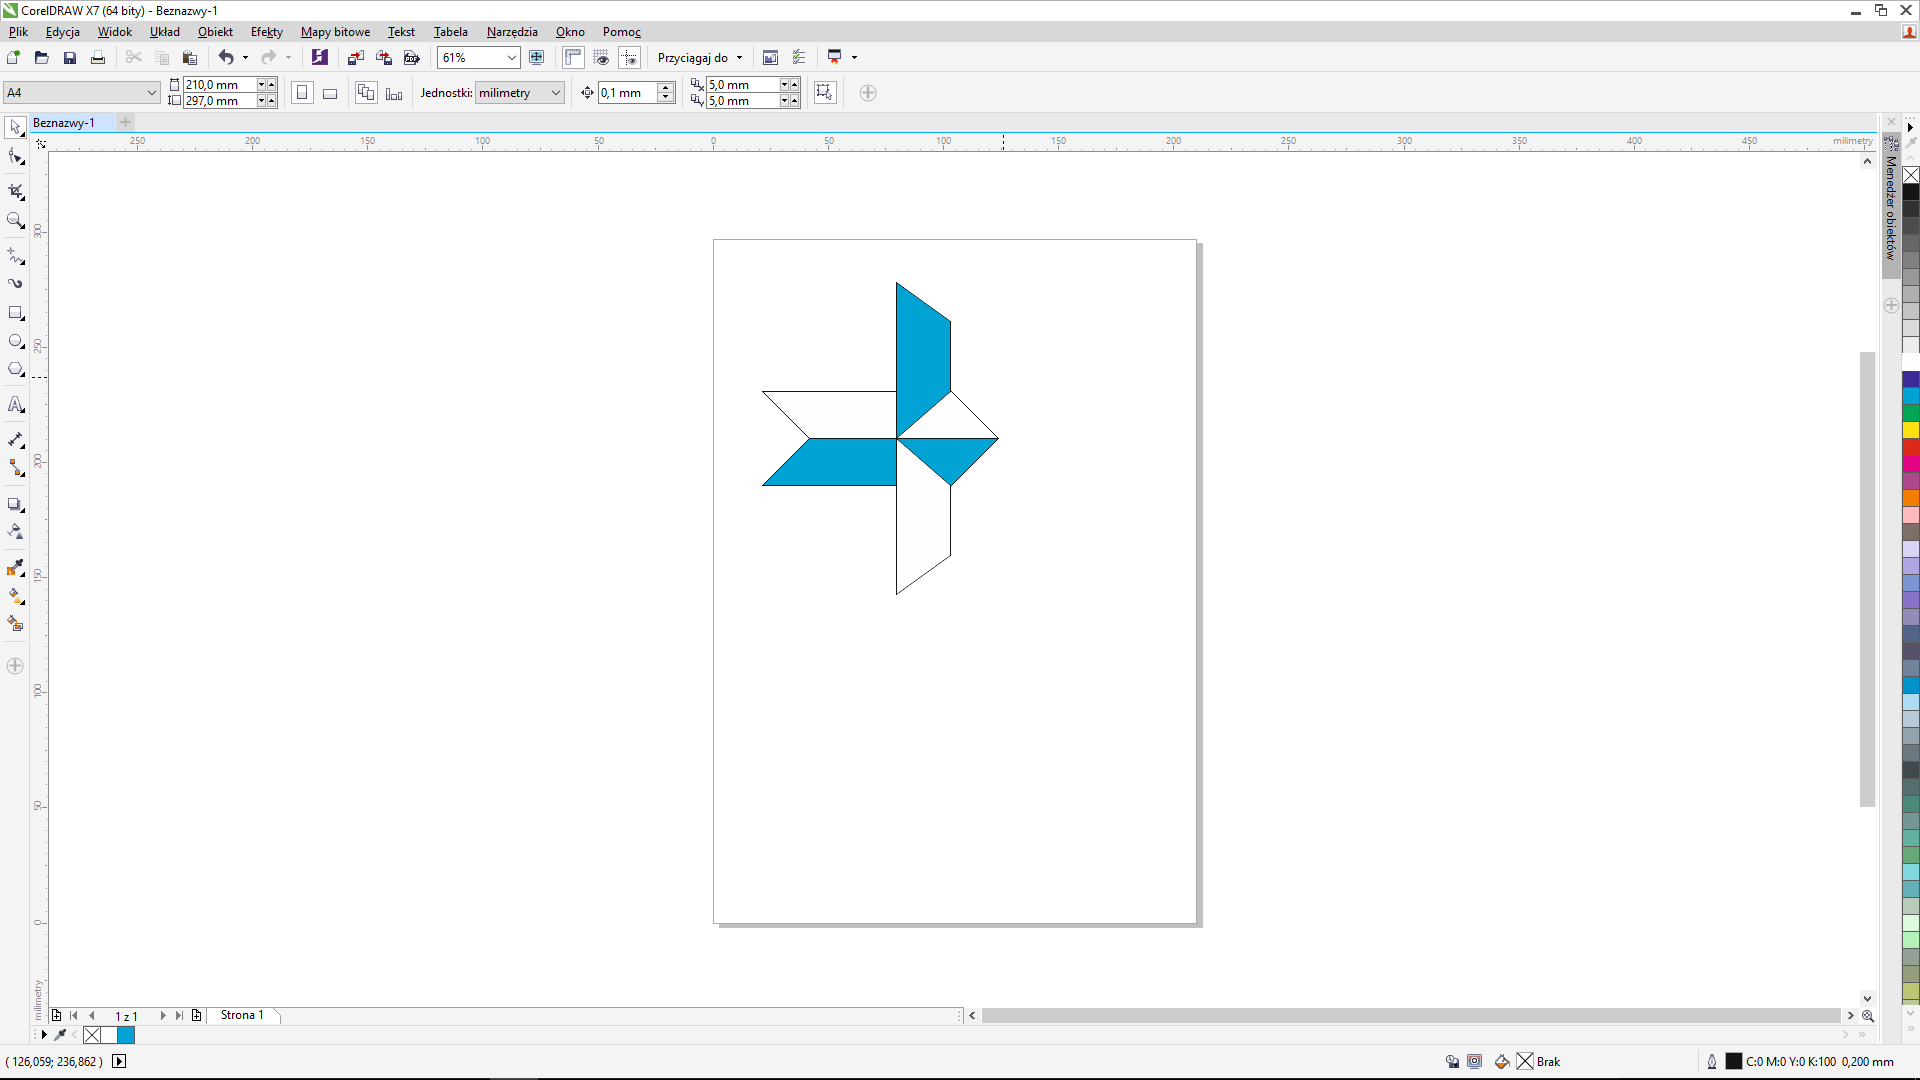Open the zoom level 61% dropdown
This screenshot has height=1080, width=1920.
tap(511, 58)
